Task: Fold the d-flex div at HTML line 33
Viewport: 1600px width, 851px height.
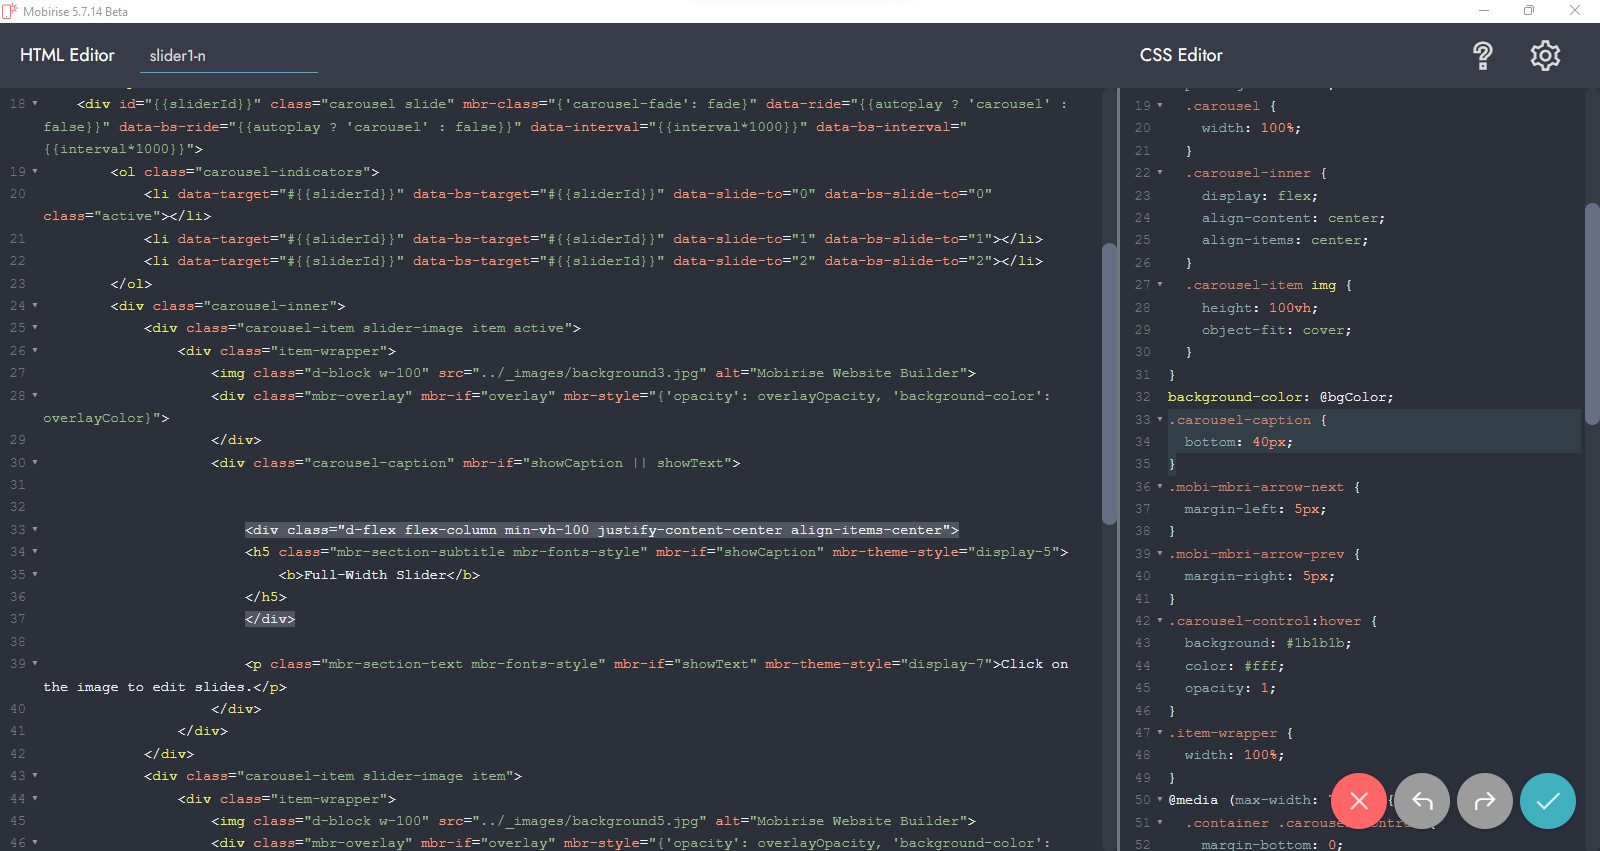Action: tap(35, 530)
